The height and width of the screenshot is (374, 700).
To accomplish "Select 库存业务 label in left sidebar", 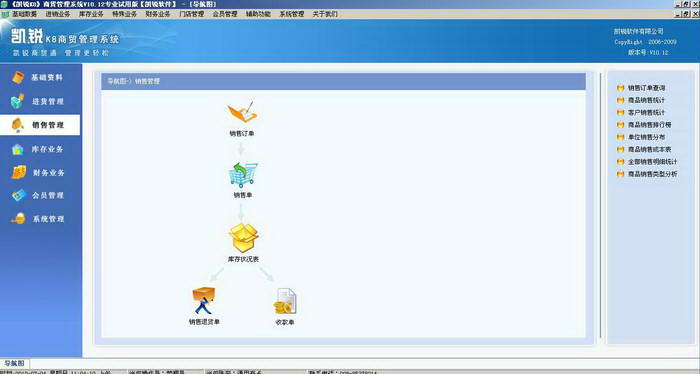I will coord(47,149).
